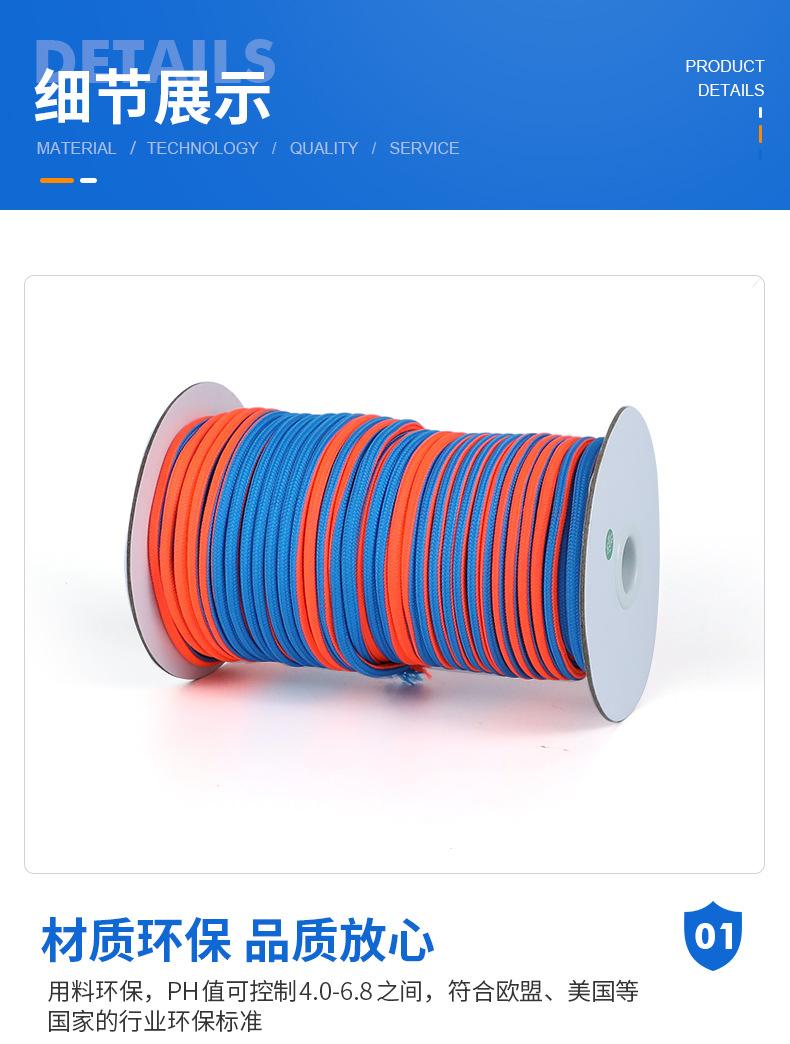Click the green sticker on spool flange

pos(608,543)
